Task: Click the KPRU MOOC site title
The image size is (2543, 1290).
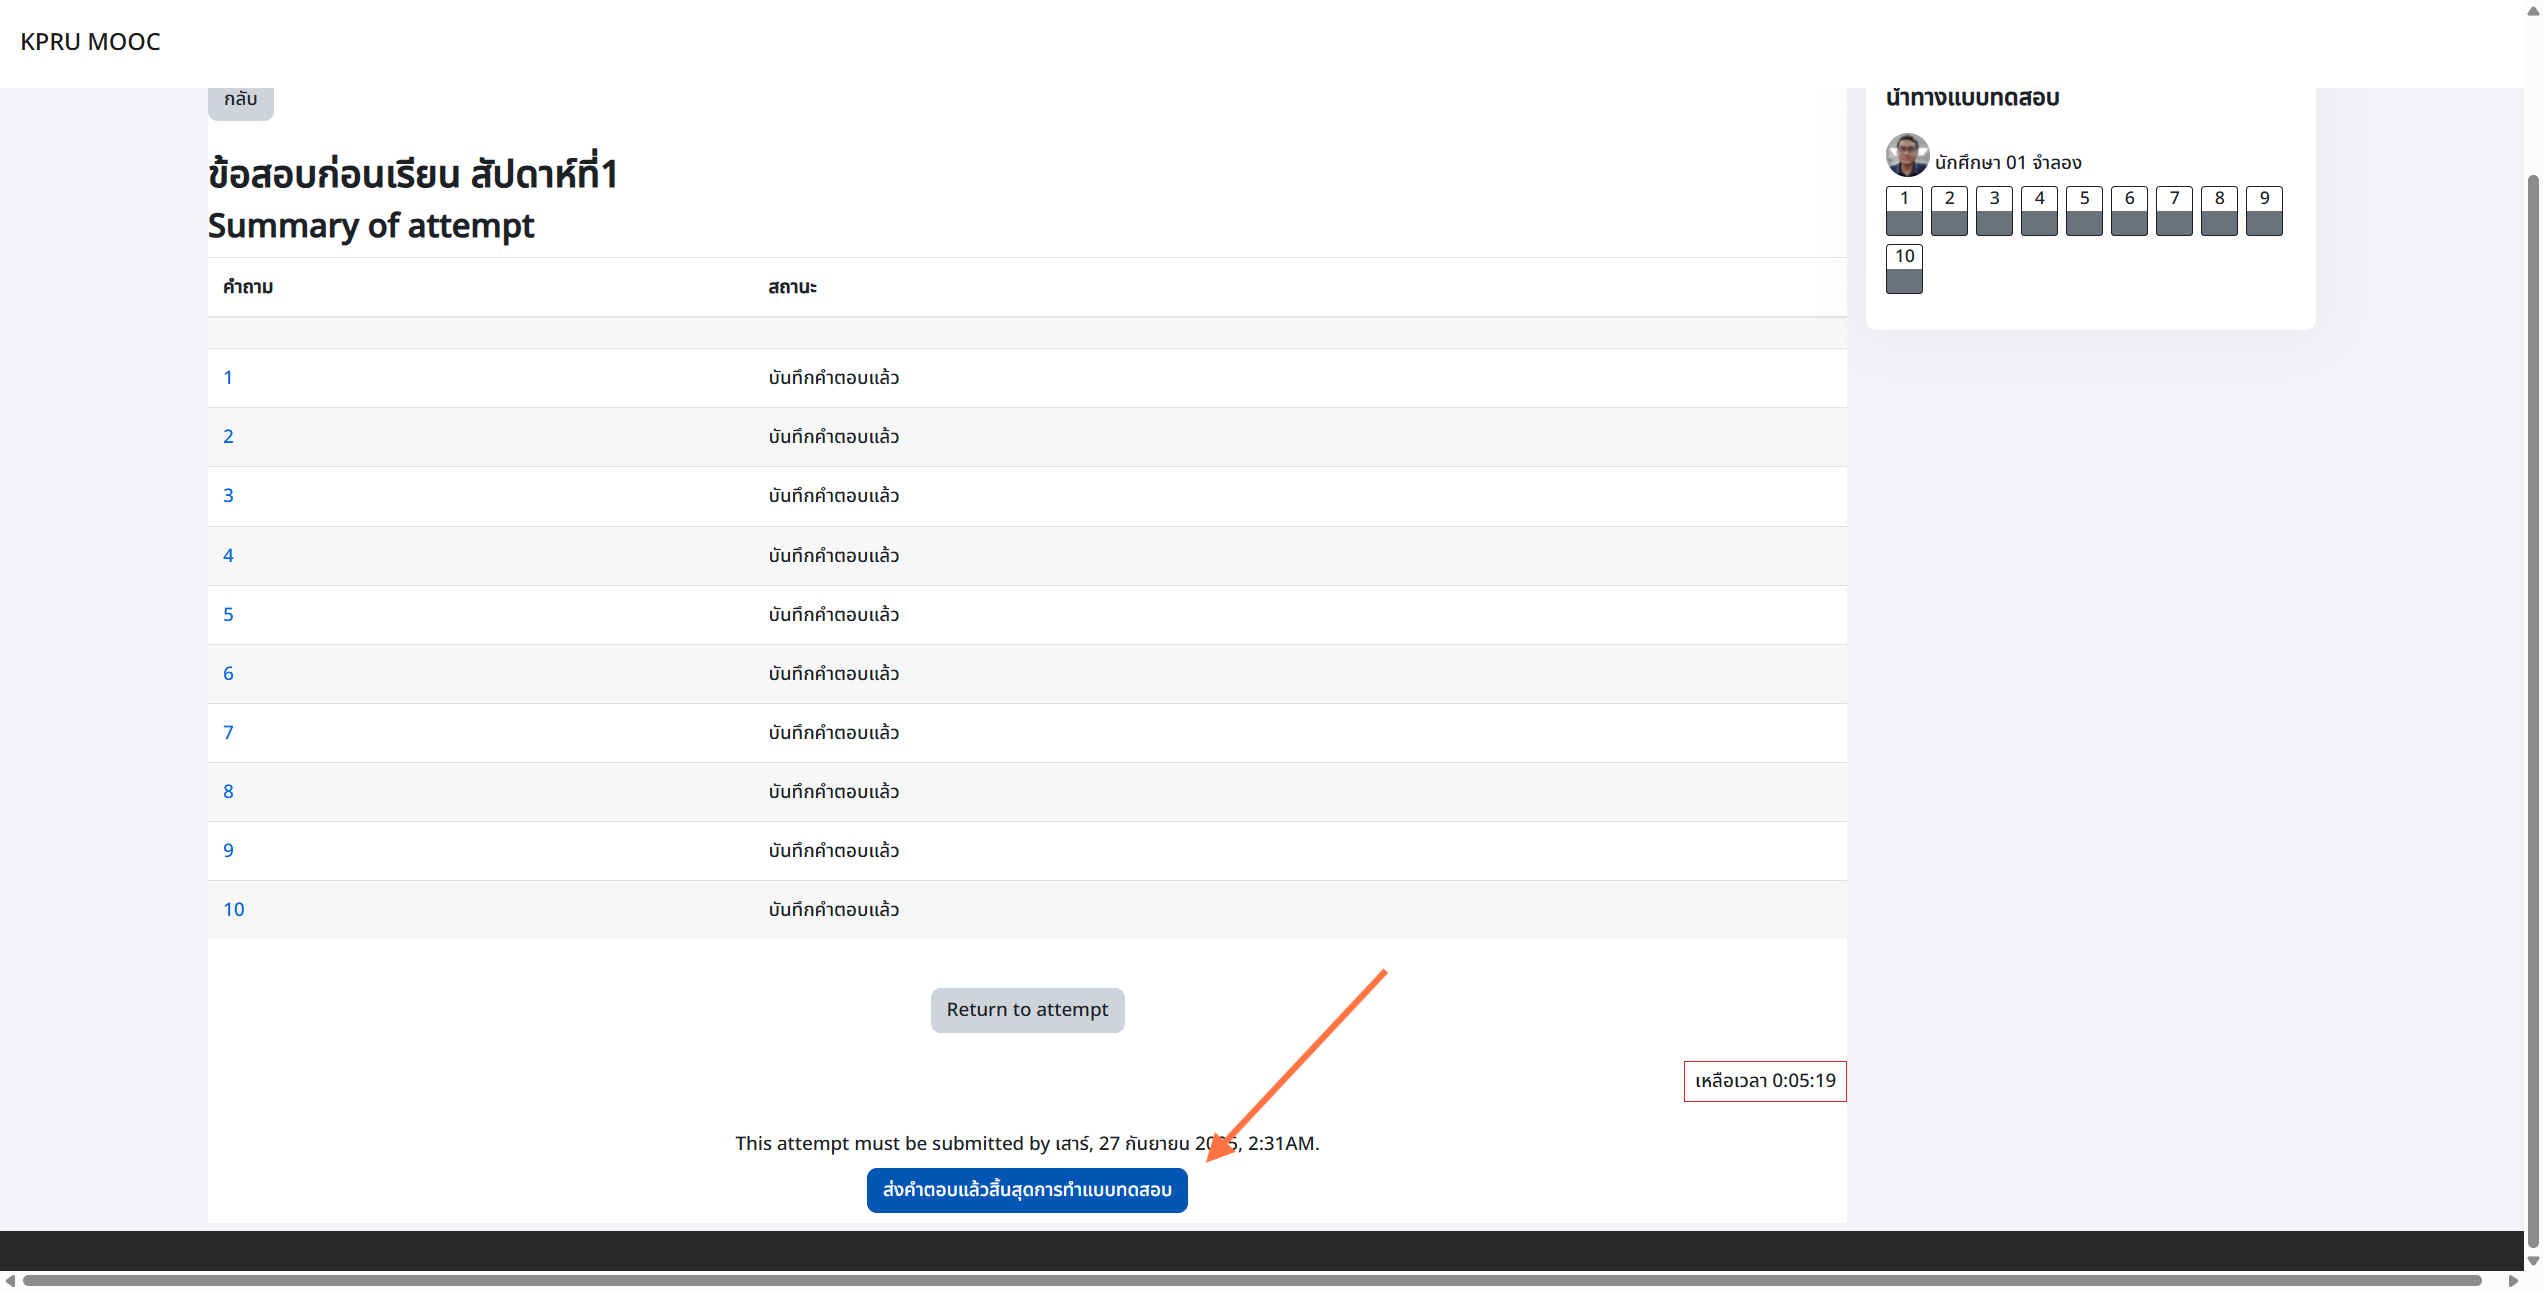Action: coord(90,42)
